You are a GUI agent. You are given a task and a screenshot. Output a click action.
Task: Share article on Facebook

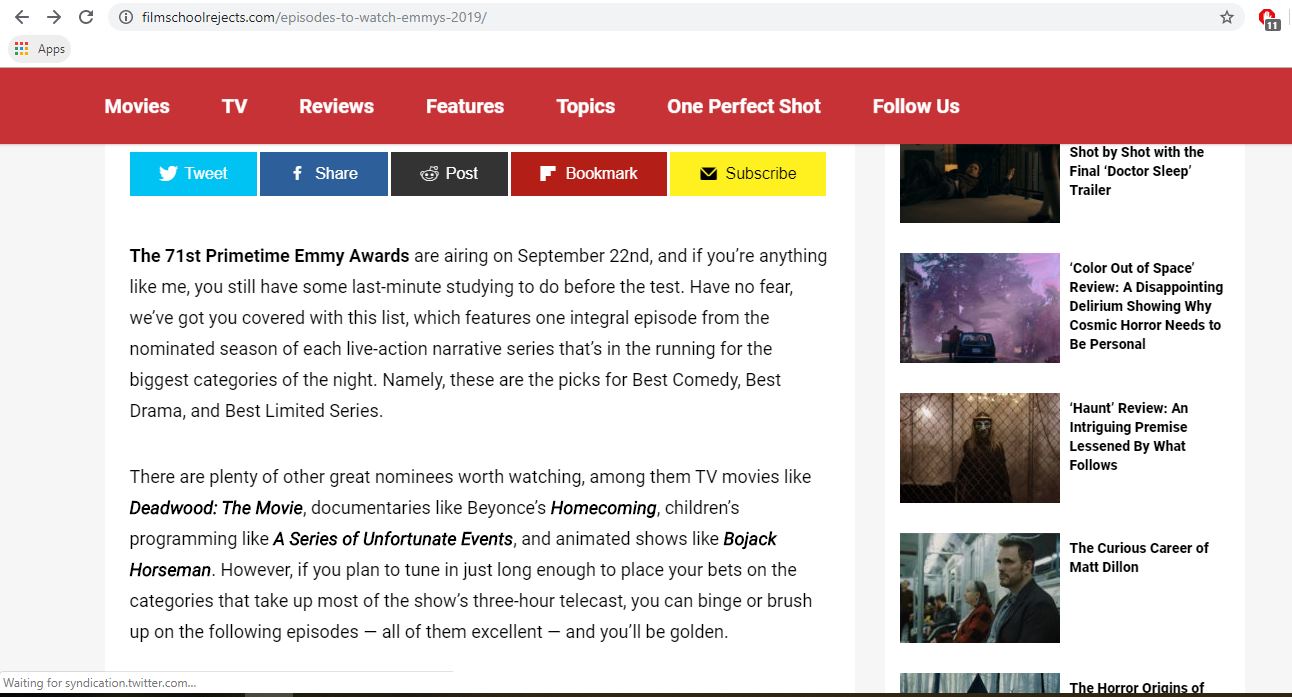pyautogui.click(x=324, y=173)
